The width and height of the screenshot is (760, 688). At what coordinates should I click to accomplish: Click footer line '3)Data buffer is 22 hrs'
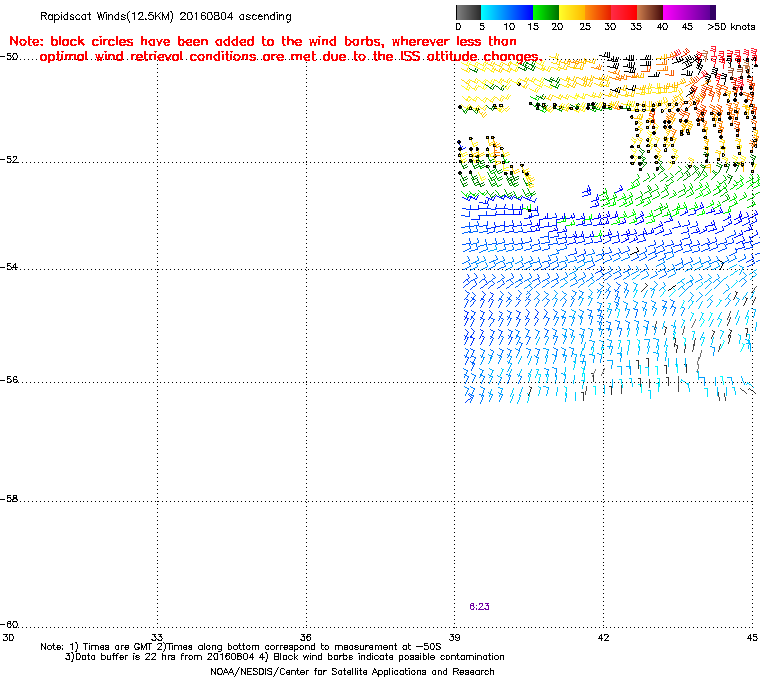pyautogui.click(x=285, y=657)
